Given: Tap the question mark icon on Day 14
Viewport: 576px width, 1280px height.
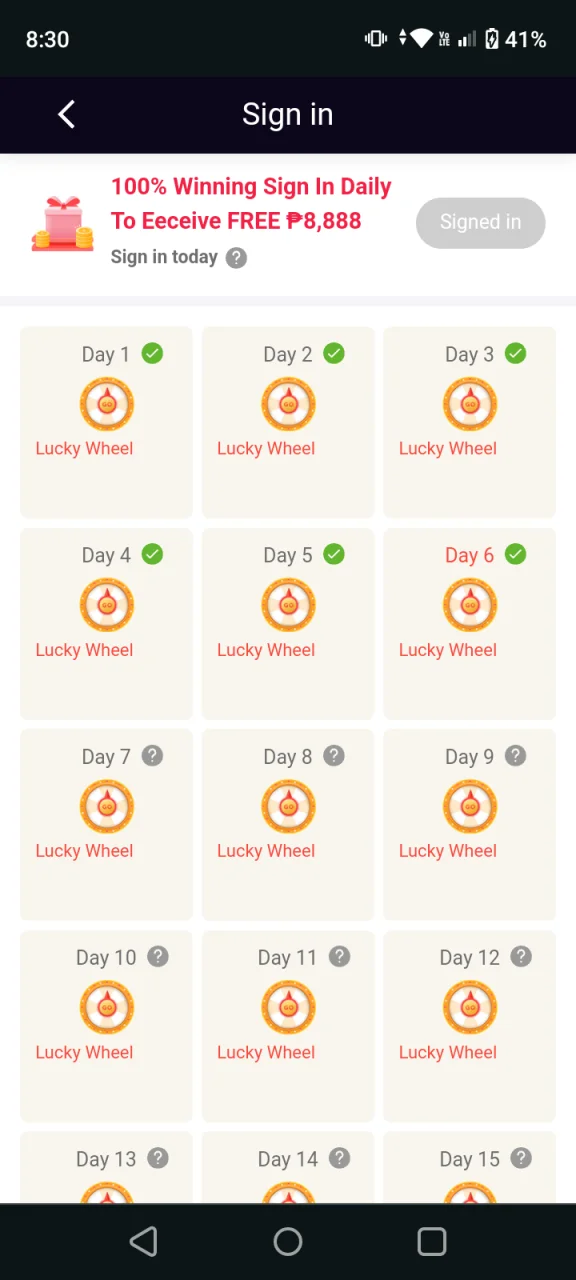Looking at the screenshot, I should pyautogui.click(x=340, y=1158).
